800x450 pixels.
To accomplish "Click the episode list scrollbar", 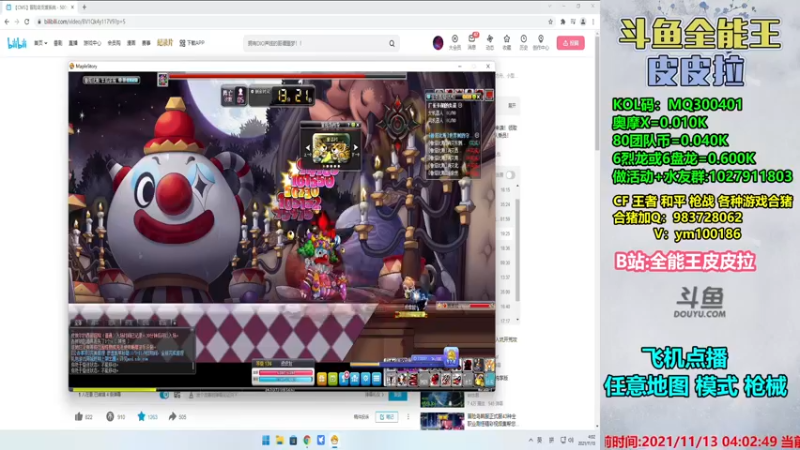I will pyautogui.click(x=518, y=250).
